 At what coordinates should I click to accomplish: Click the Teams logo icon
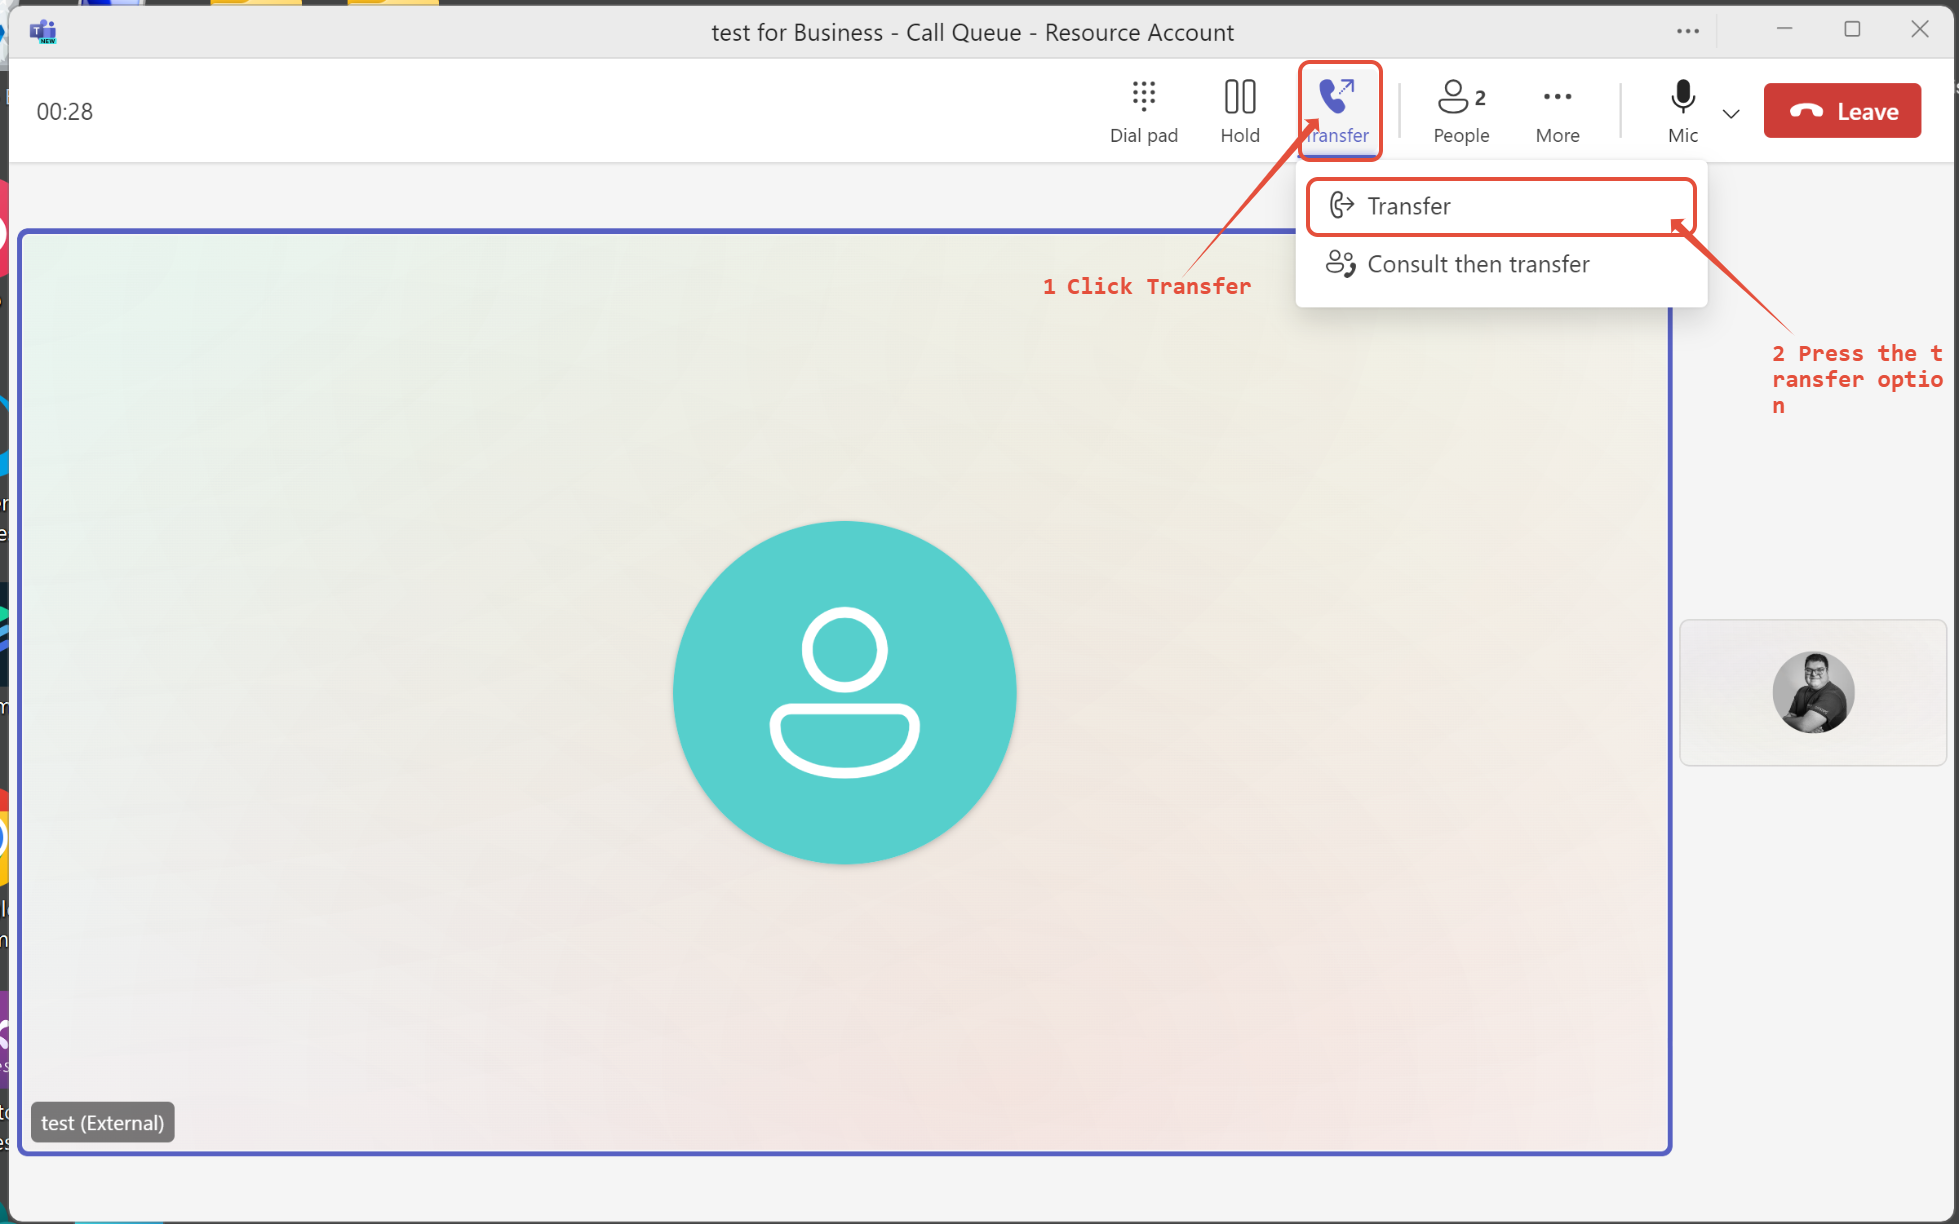43,32
